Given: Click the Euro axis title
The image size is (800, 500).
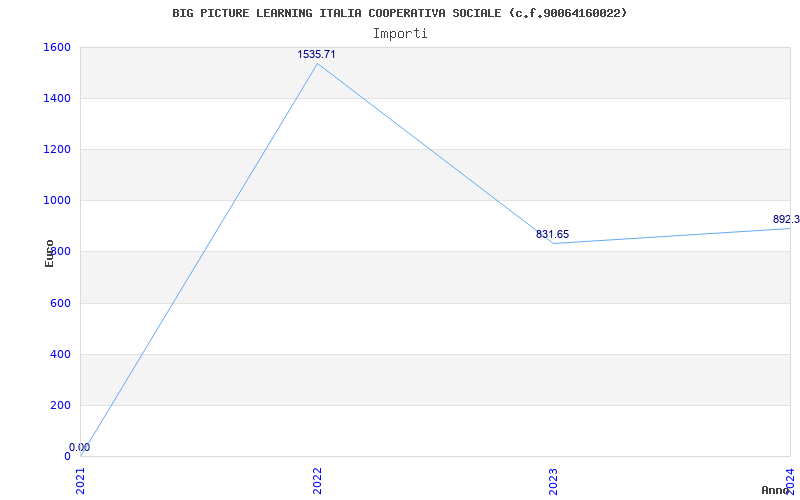Looking at the screenshot, I should pyautogui.click(x=49, y=253).
